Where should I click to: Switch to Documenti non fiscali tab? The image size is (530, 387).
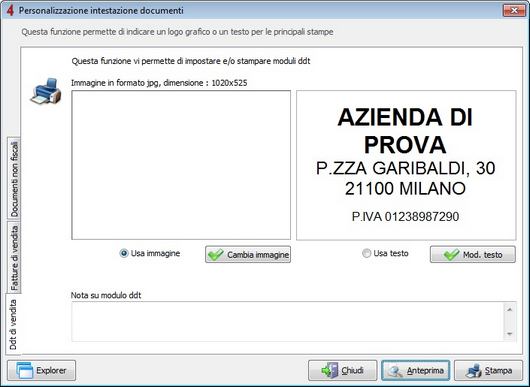[x=14, y=179]
